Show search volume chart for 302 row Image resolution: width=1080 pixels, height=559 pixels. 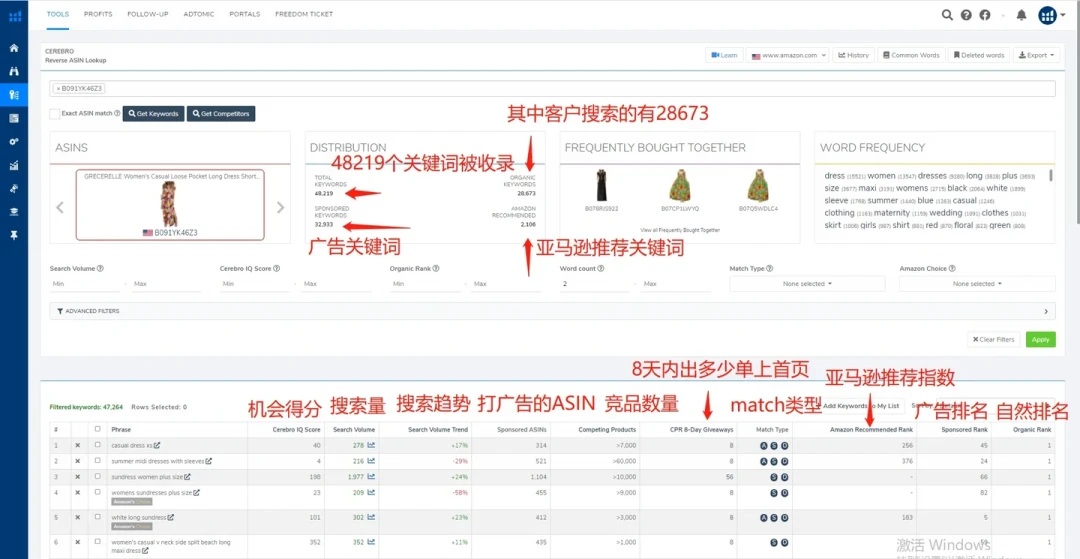[x=371, y=517]
